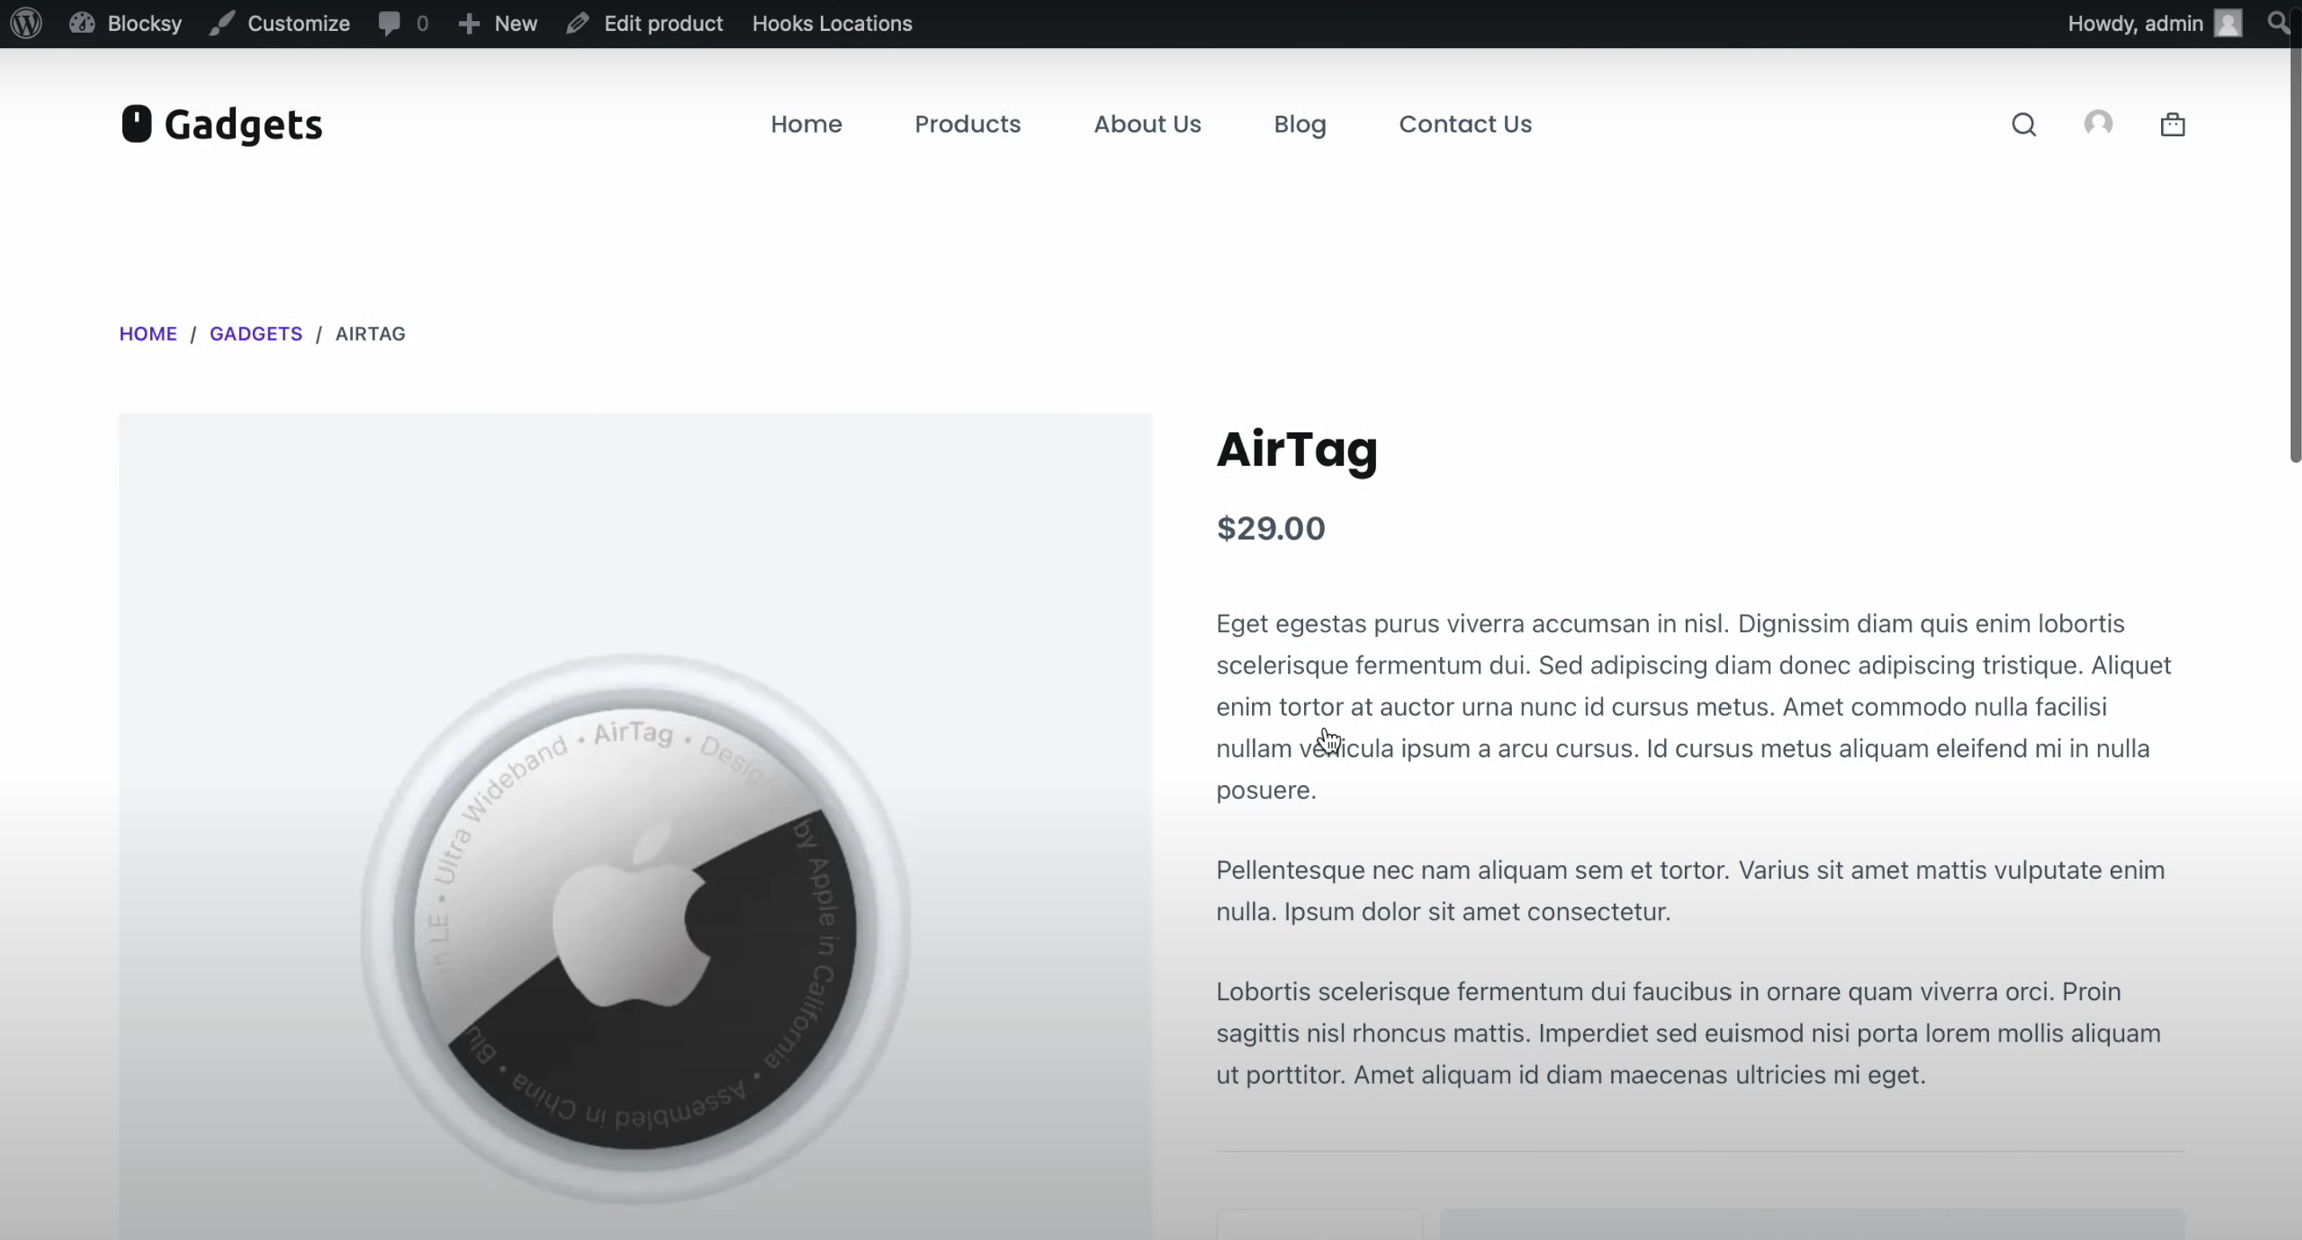Open the Customize admin bar item
The image size is (2302, 1240).
pyautogui.click(x=280, y=23)
